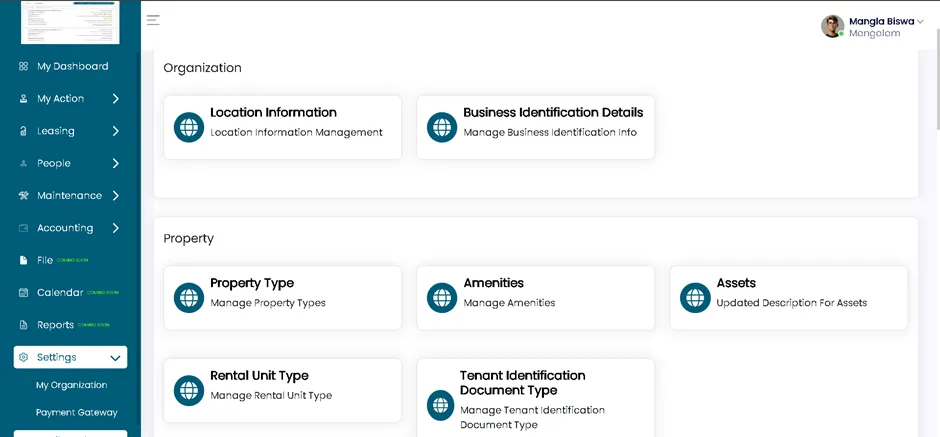Click the logo thumbnail in sidebar
This screenshot has width=940, height=437.
point(70,22)
